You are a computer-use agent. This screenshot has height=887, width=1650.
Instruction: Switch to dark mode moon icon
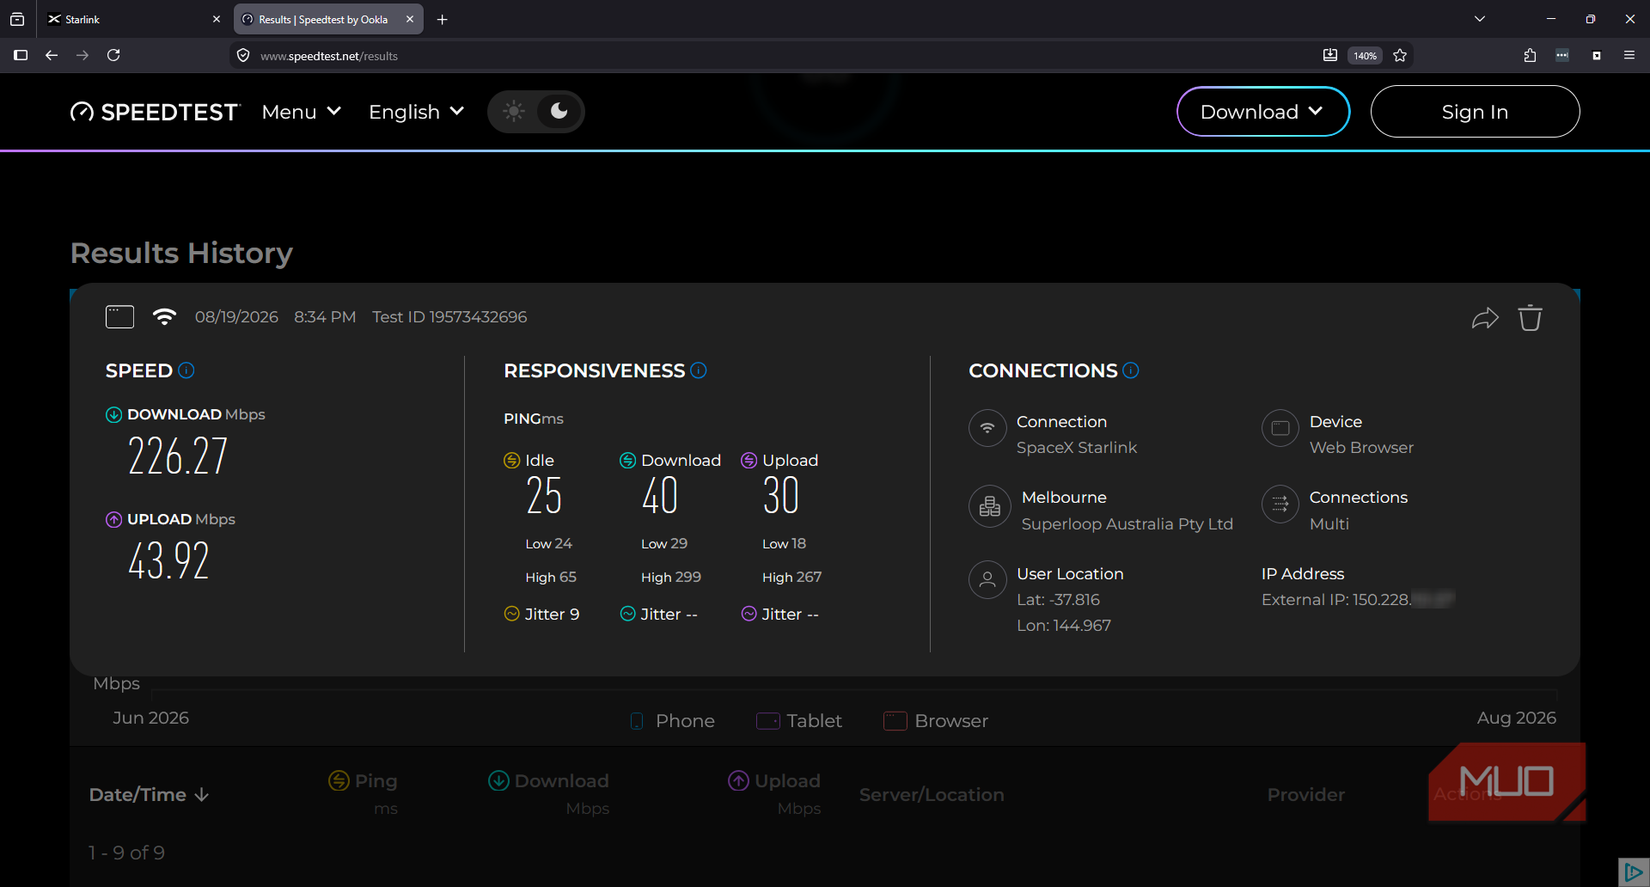(559, 111)
